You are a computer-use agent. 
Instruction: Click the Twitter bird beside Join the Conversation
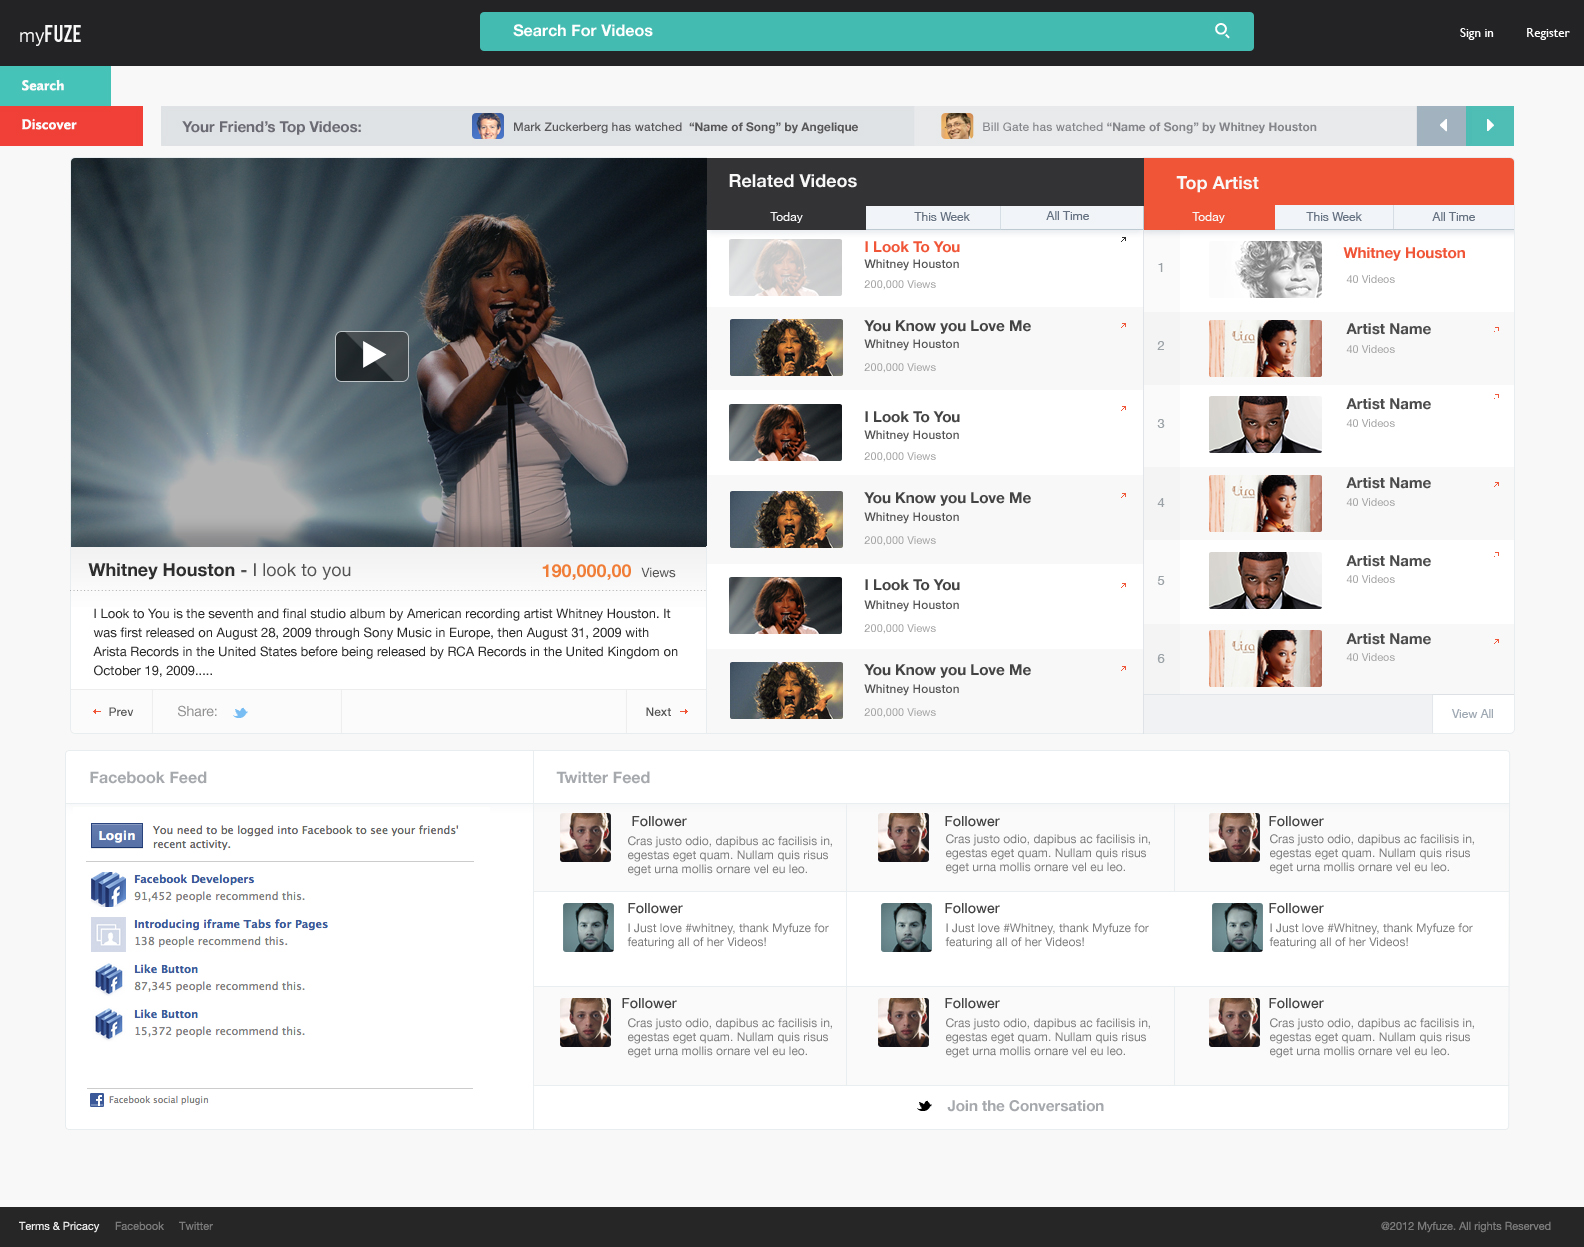pos(924,1106)
